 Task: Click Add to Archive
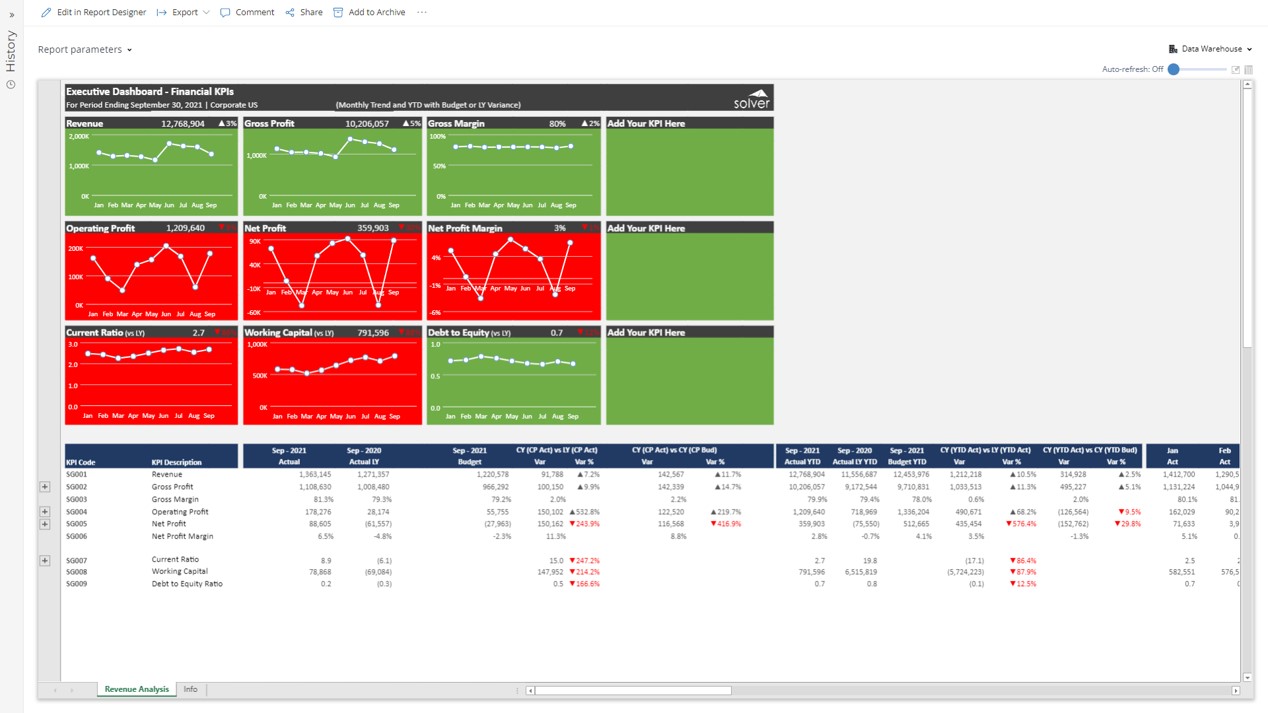[x=369, y=12]
